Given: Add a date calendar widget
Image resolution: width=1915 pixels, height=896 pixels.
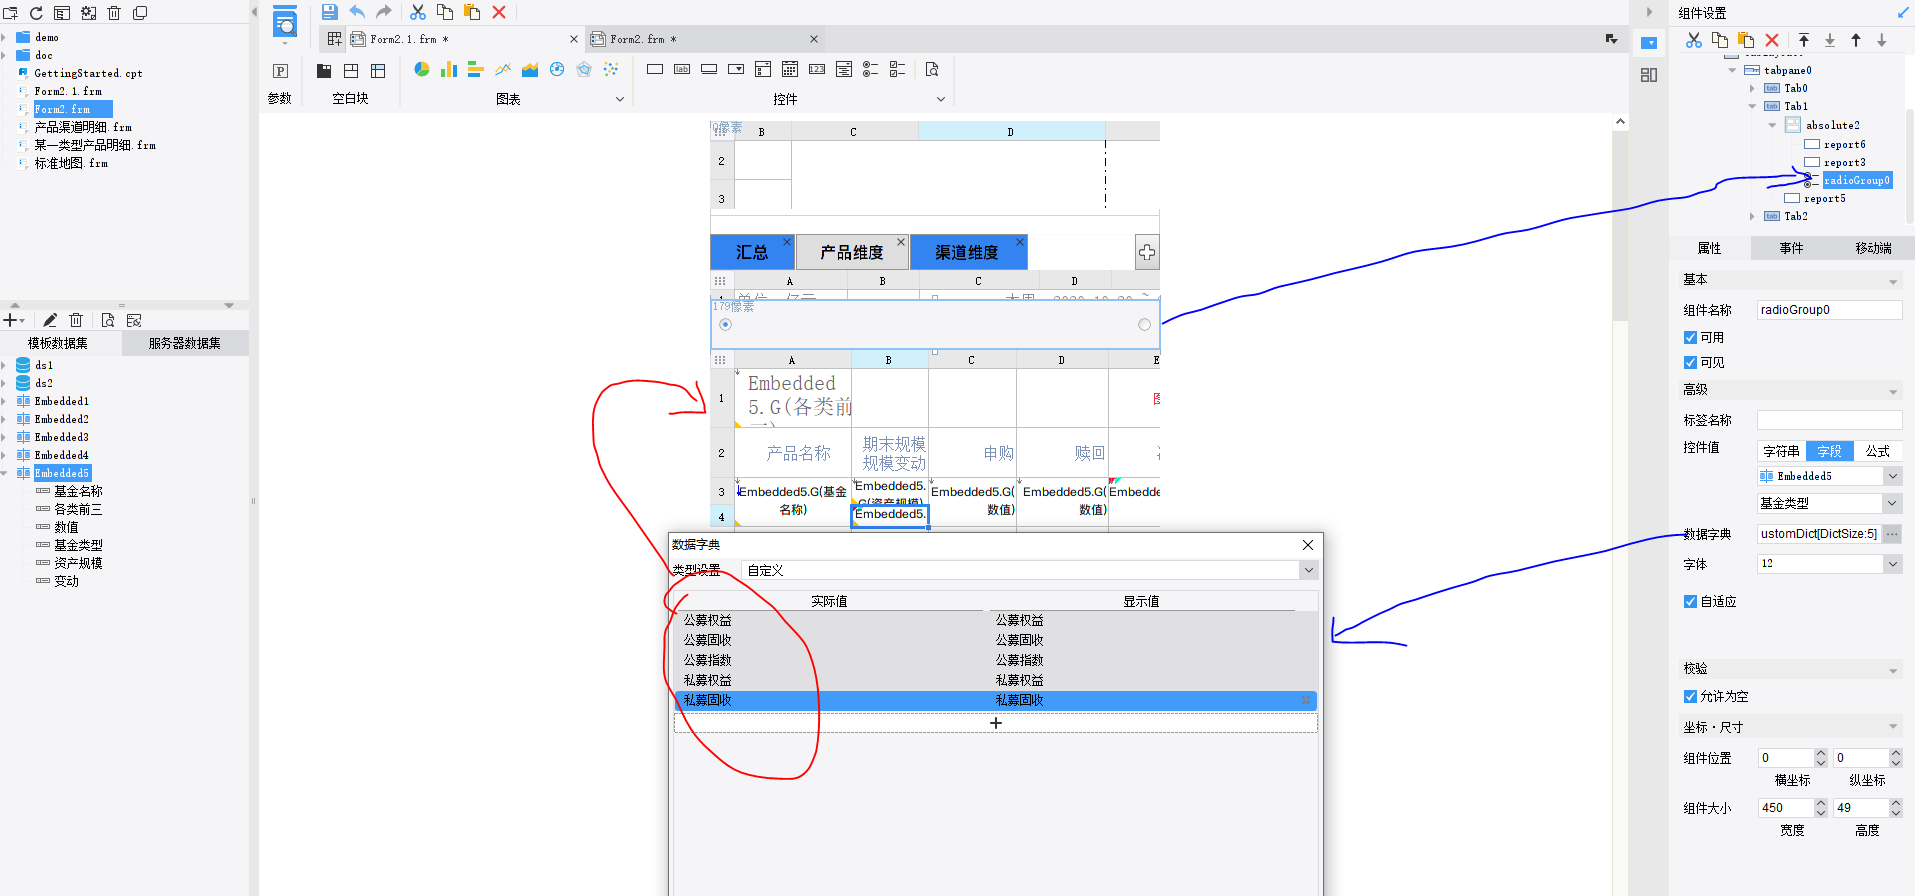Looking at the screenshot, I should [x=790, y=69].
